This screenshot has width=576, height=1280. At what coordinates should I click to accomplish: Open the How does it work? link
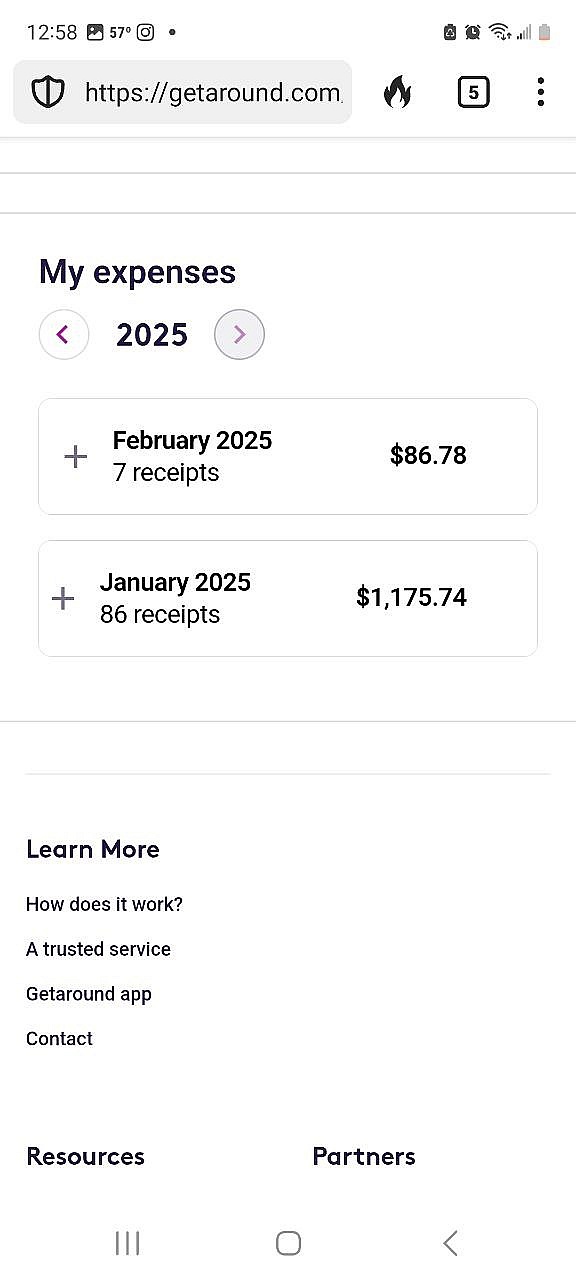click(104, 904)
